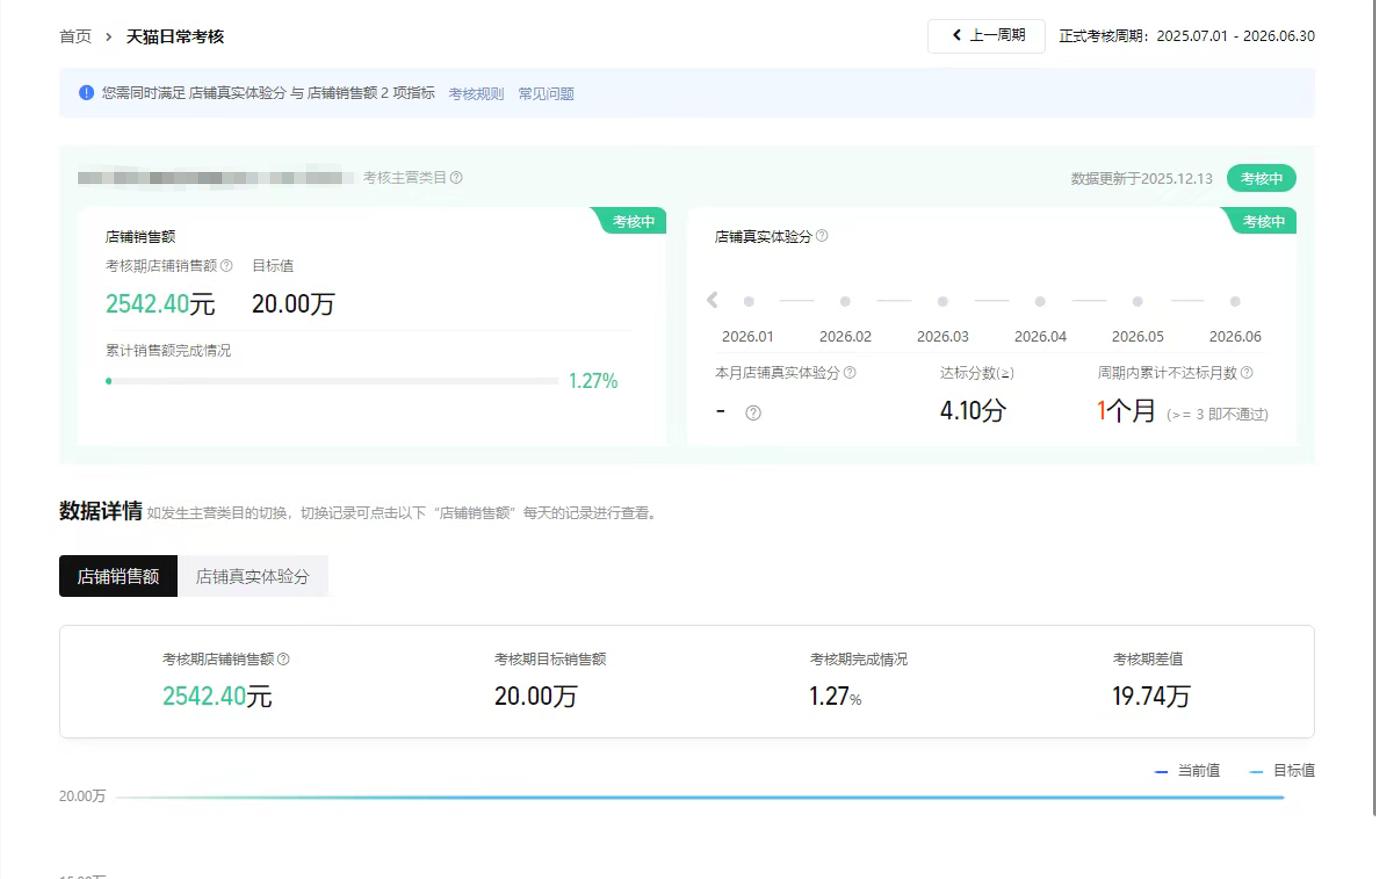Open the 常见问题 link
1376x879 pixels.
546,94
